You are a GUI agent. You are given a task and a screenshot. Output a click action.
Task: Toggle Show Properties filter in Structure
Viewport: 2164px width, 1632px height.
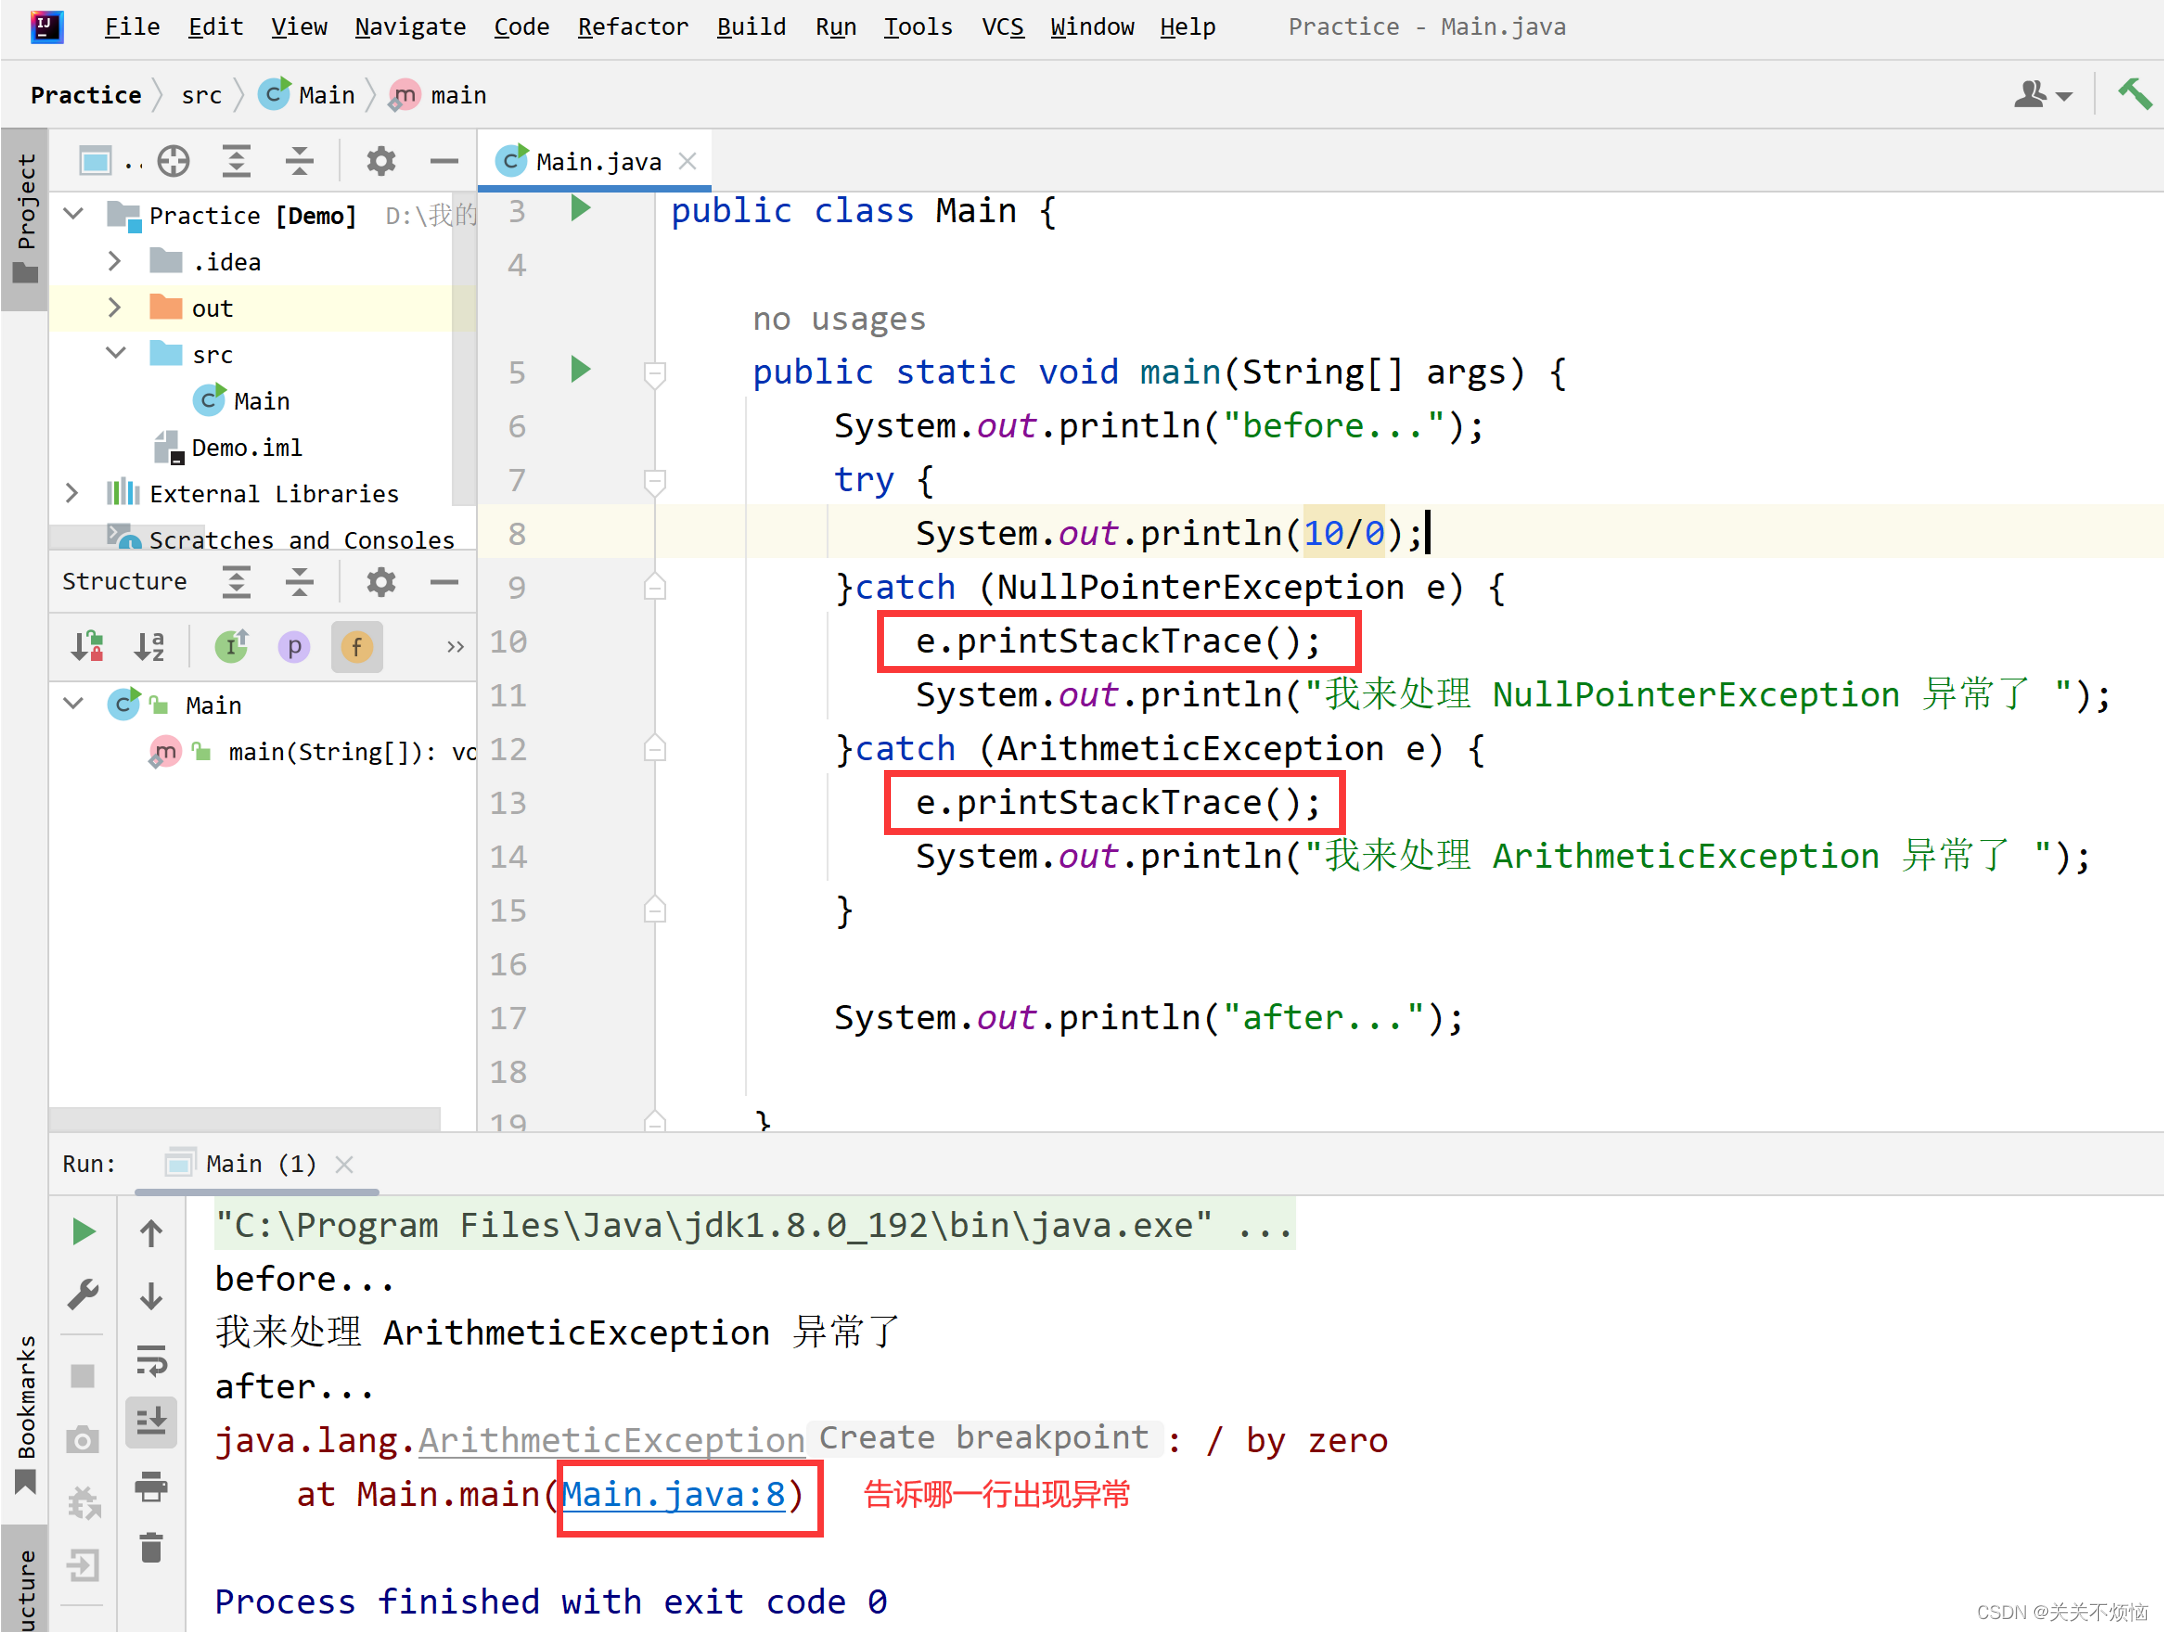[294, 647]
